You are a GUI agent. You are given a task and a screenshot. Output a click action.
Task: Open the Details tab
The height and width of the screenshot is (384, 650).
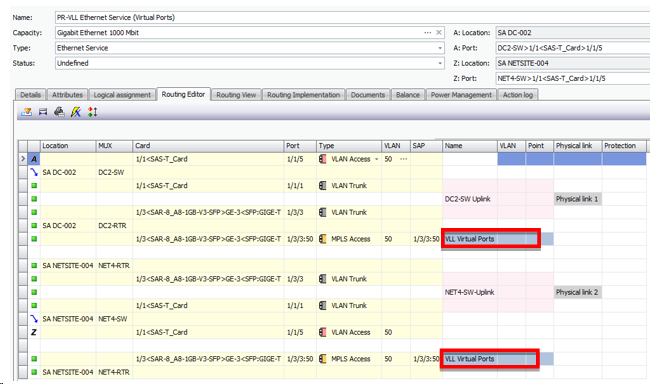(31, 95)
